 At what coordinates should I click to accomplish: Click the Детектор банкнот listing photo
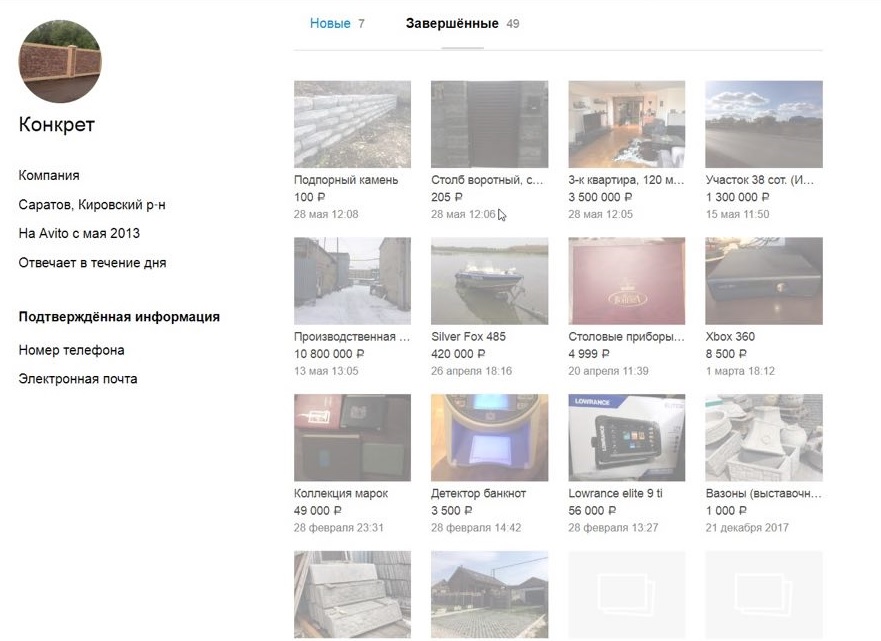(489, 438)
